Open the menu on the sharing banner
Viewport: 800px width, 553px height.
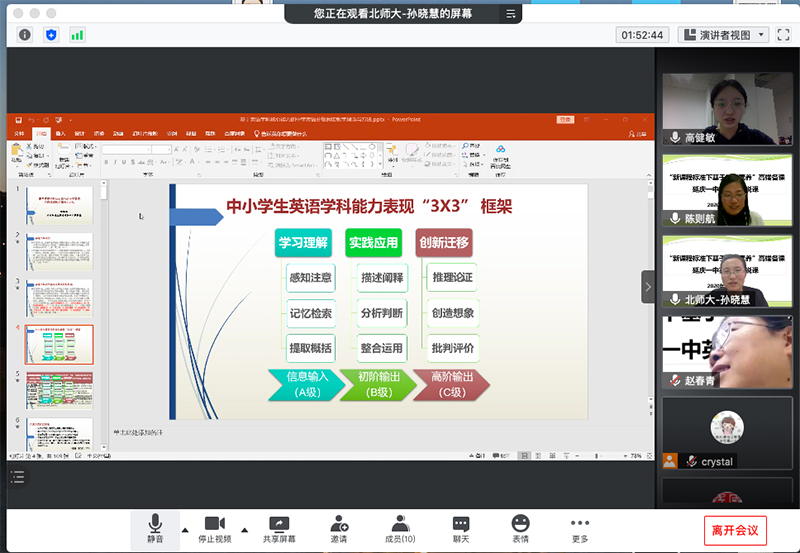(x=511, y=14)
